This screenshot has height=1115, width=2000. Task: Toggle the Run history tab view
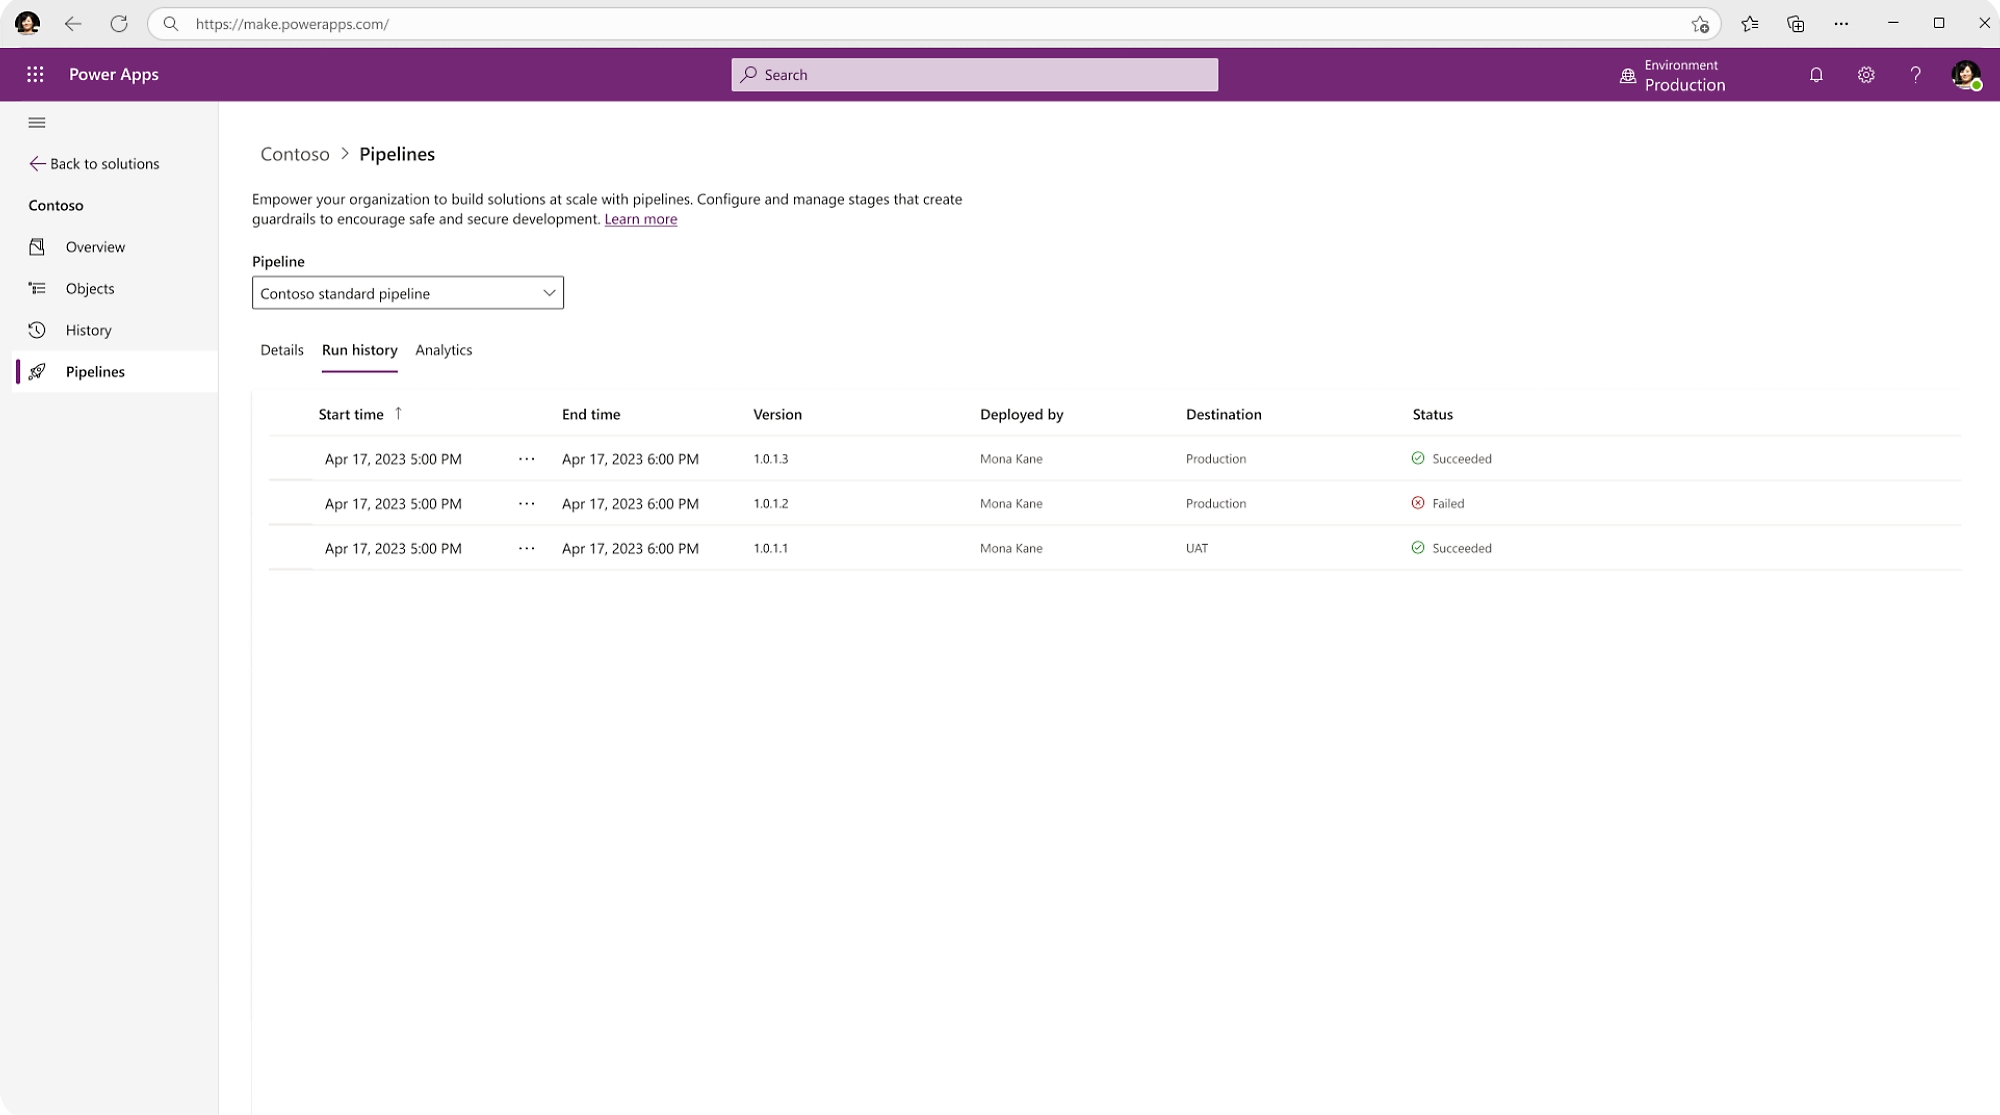click(x=358, y=350)
